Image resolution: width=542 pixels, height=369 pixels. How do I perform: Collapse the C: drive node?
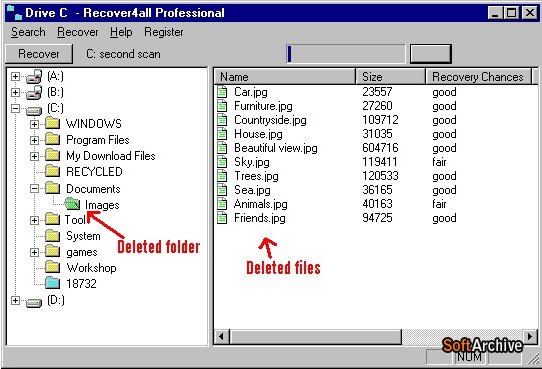(15, 108)
